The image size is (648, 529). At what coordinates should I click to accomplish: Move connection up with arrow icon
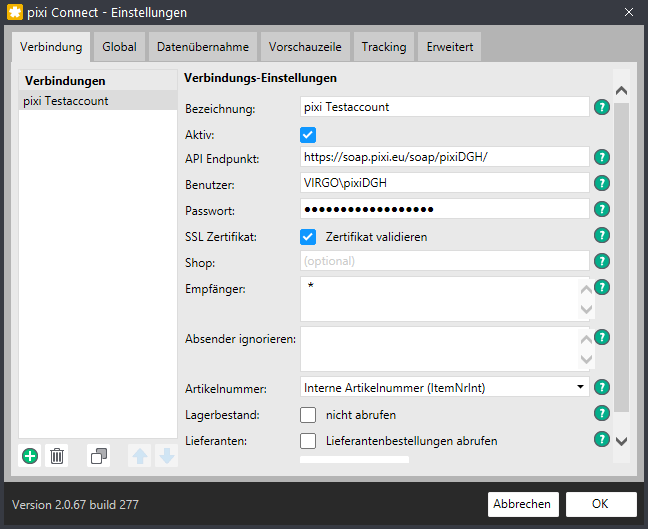[140, 456]
